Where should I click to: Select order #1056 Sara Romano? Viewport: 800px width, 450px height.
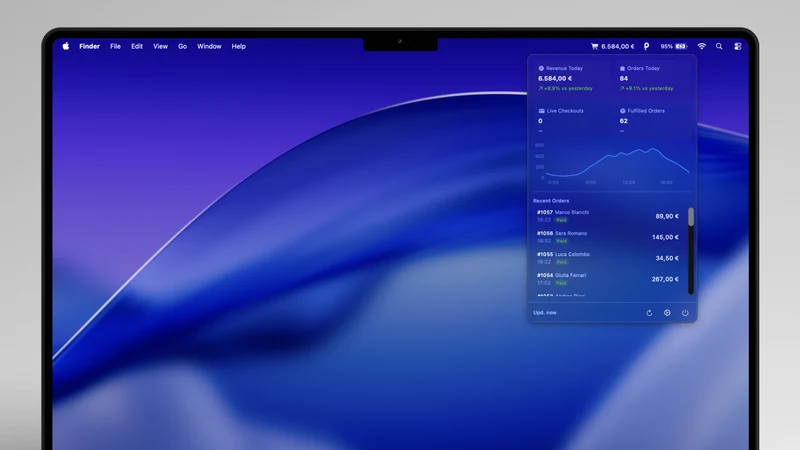(x=608, y=237)
